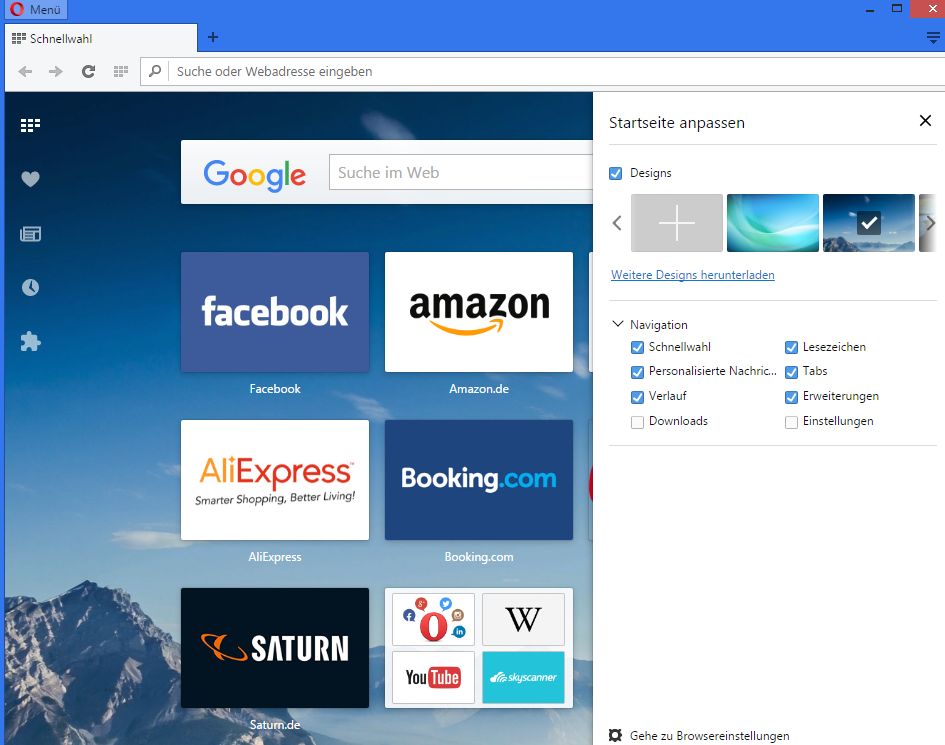Click the Amazon.de label text
Image resolution: width=945 pixels, height=745 pixels.
[x=479, y=389]
